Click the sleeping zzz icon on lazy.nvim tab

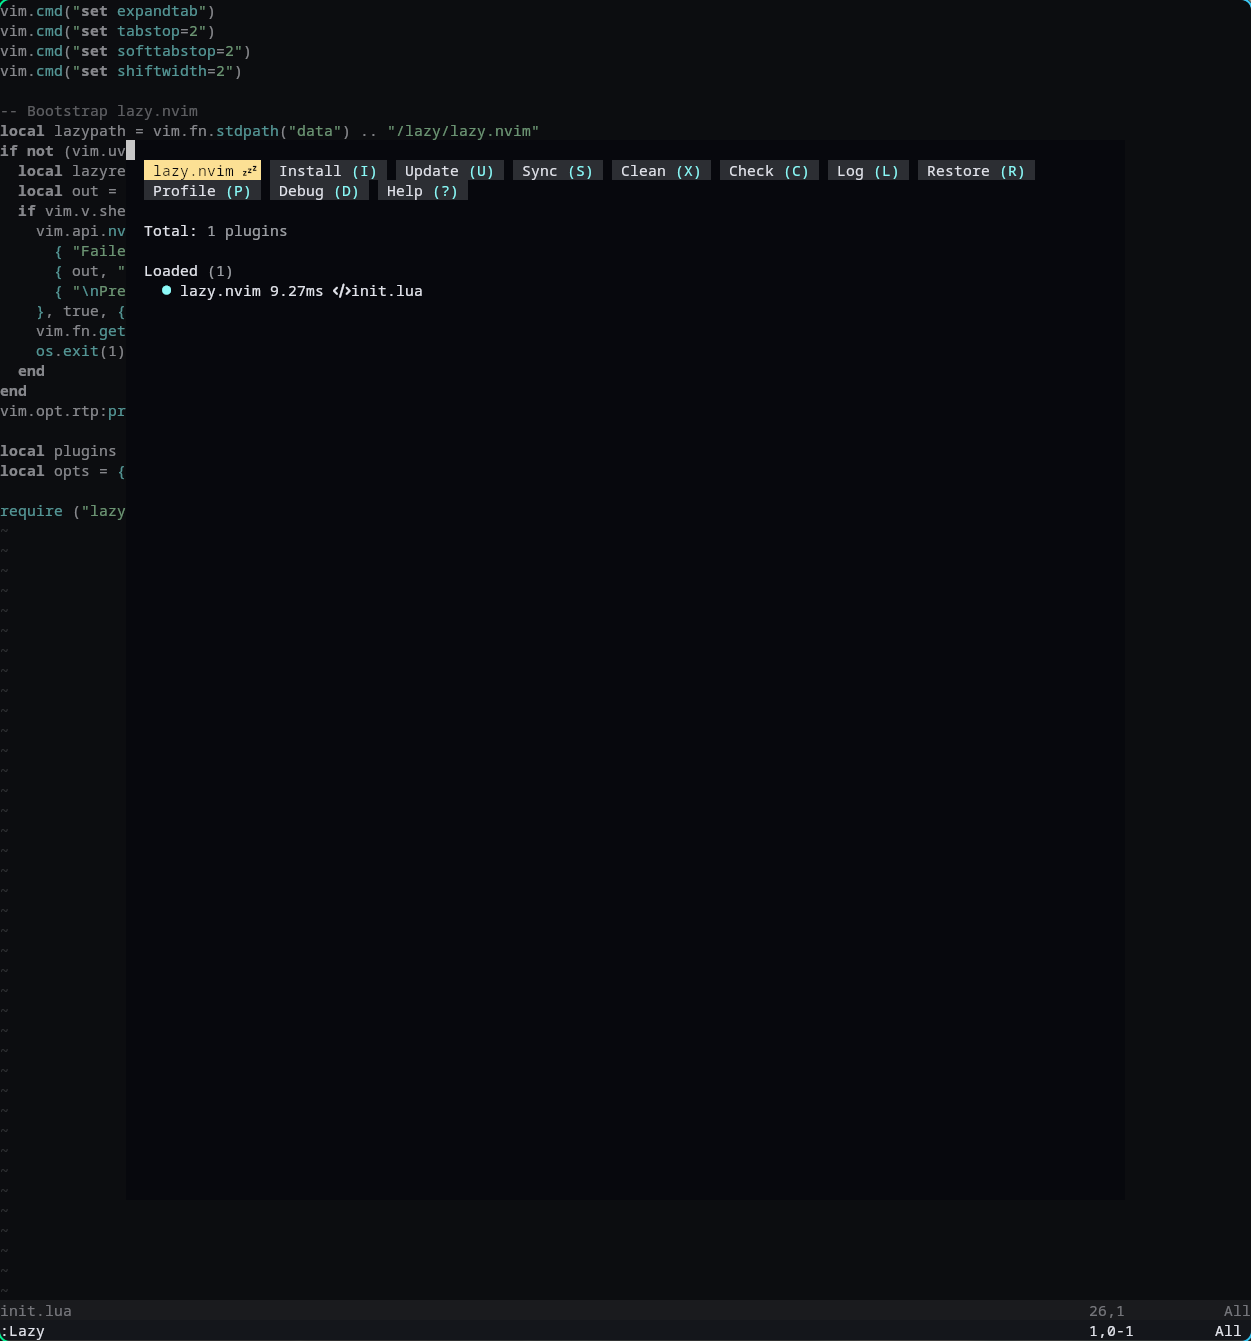[250, 171]
